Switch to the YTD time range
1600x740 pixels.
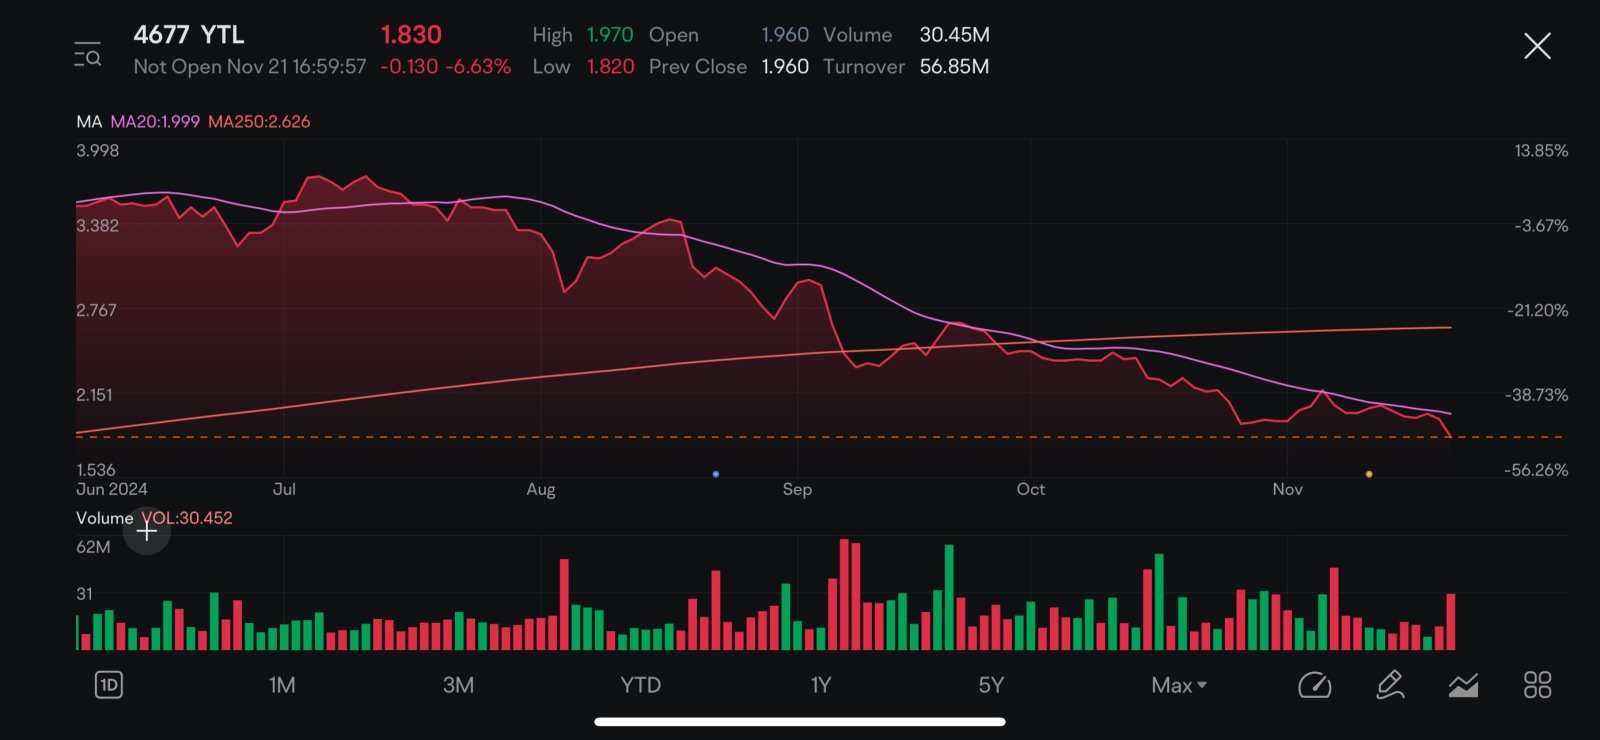(x=640, y=685)
